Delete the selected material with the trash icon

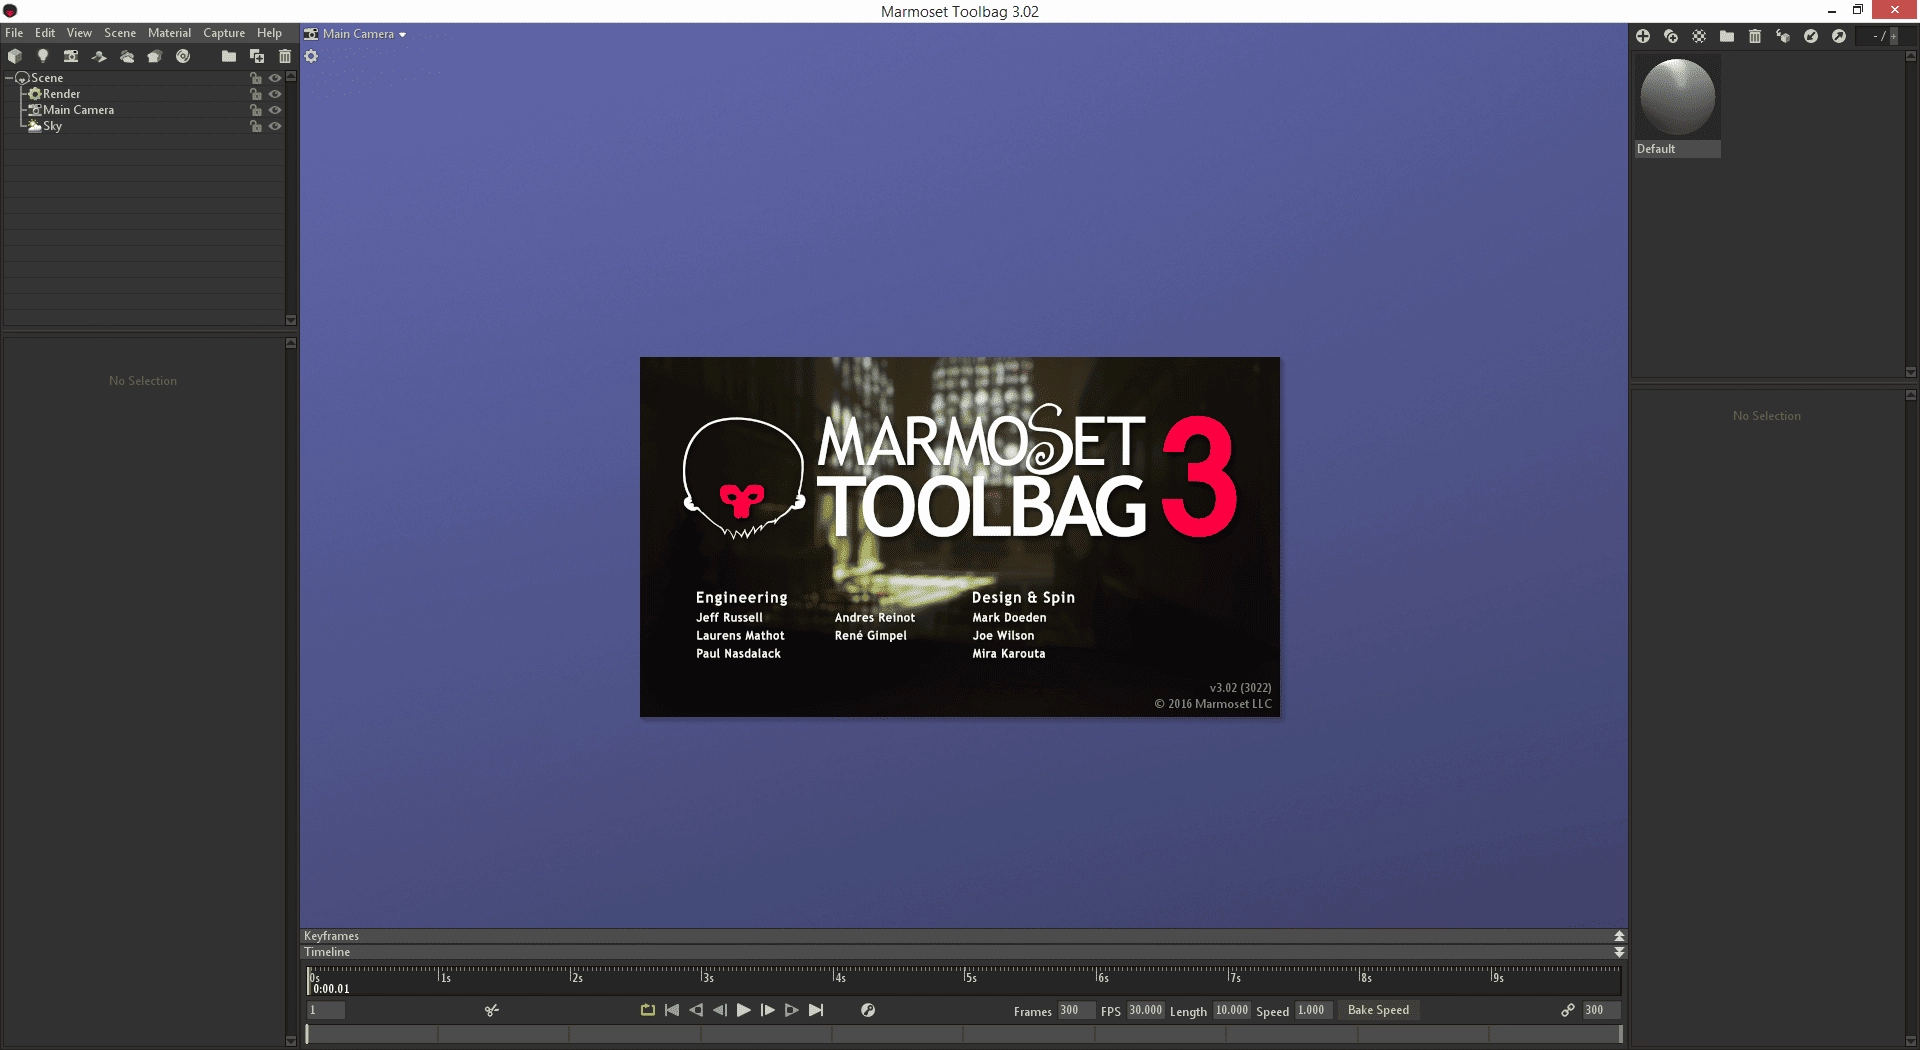coord(1755,36)
